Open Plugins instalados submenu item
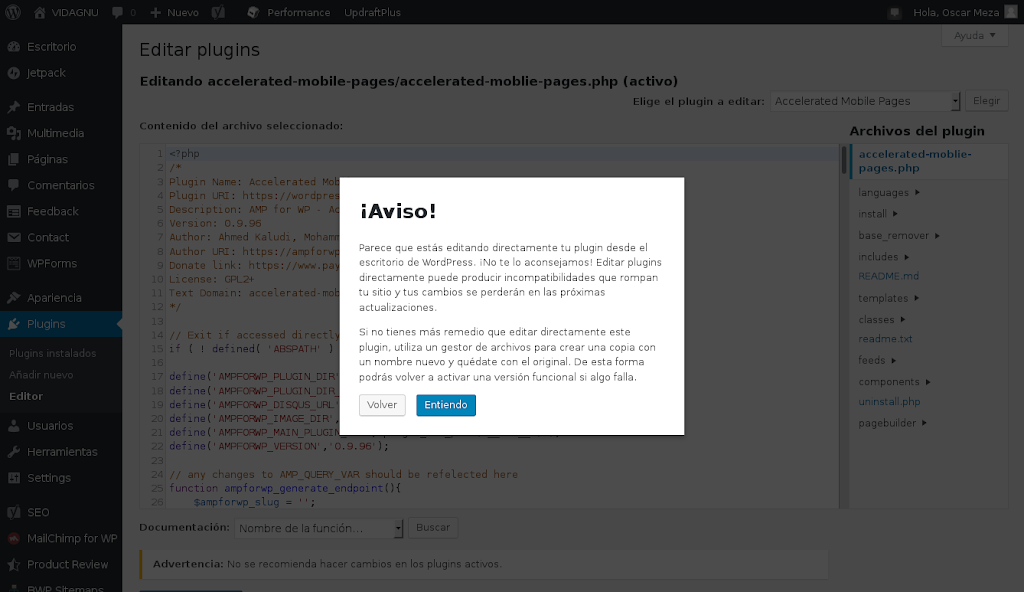Screen dimensions: 1024x592 point(52,354)
